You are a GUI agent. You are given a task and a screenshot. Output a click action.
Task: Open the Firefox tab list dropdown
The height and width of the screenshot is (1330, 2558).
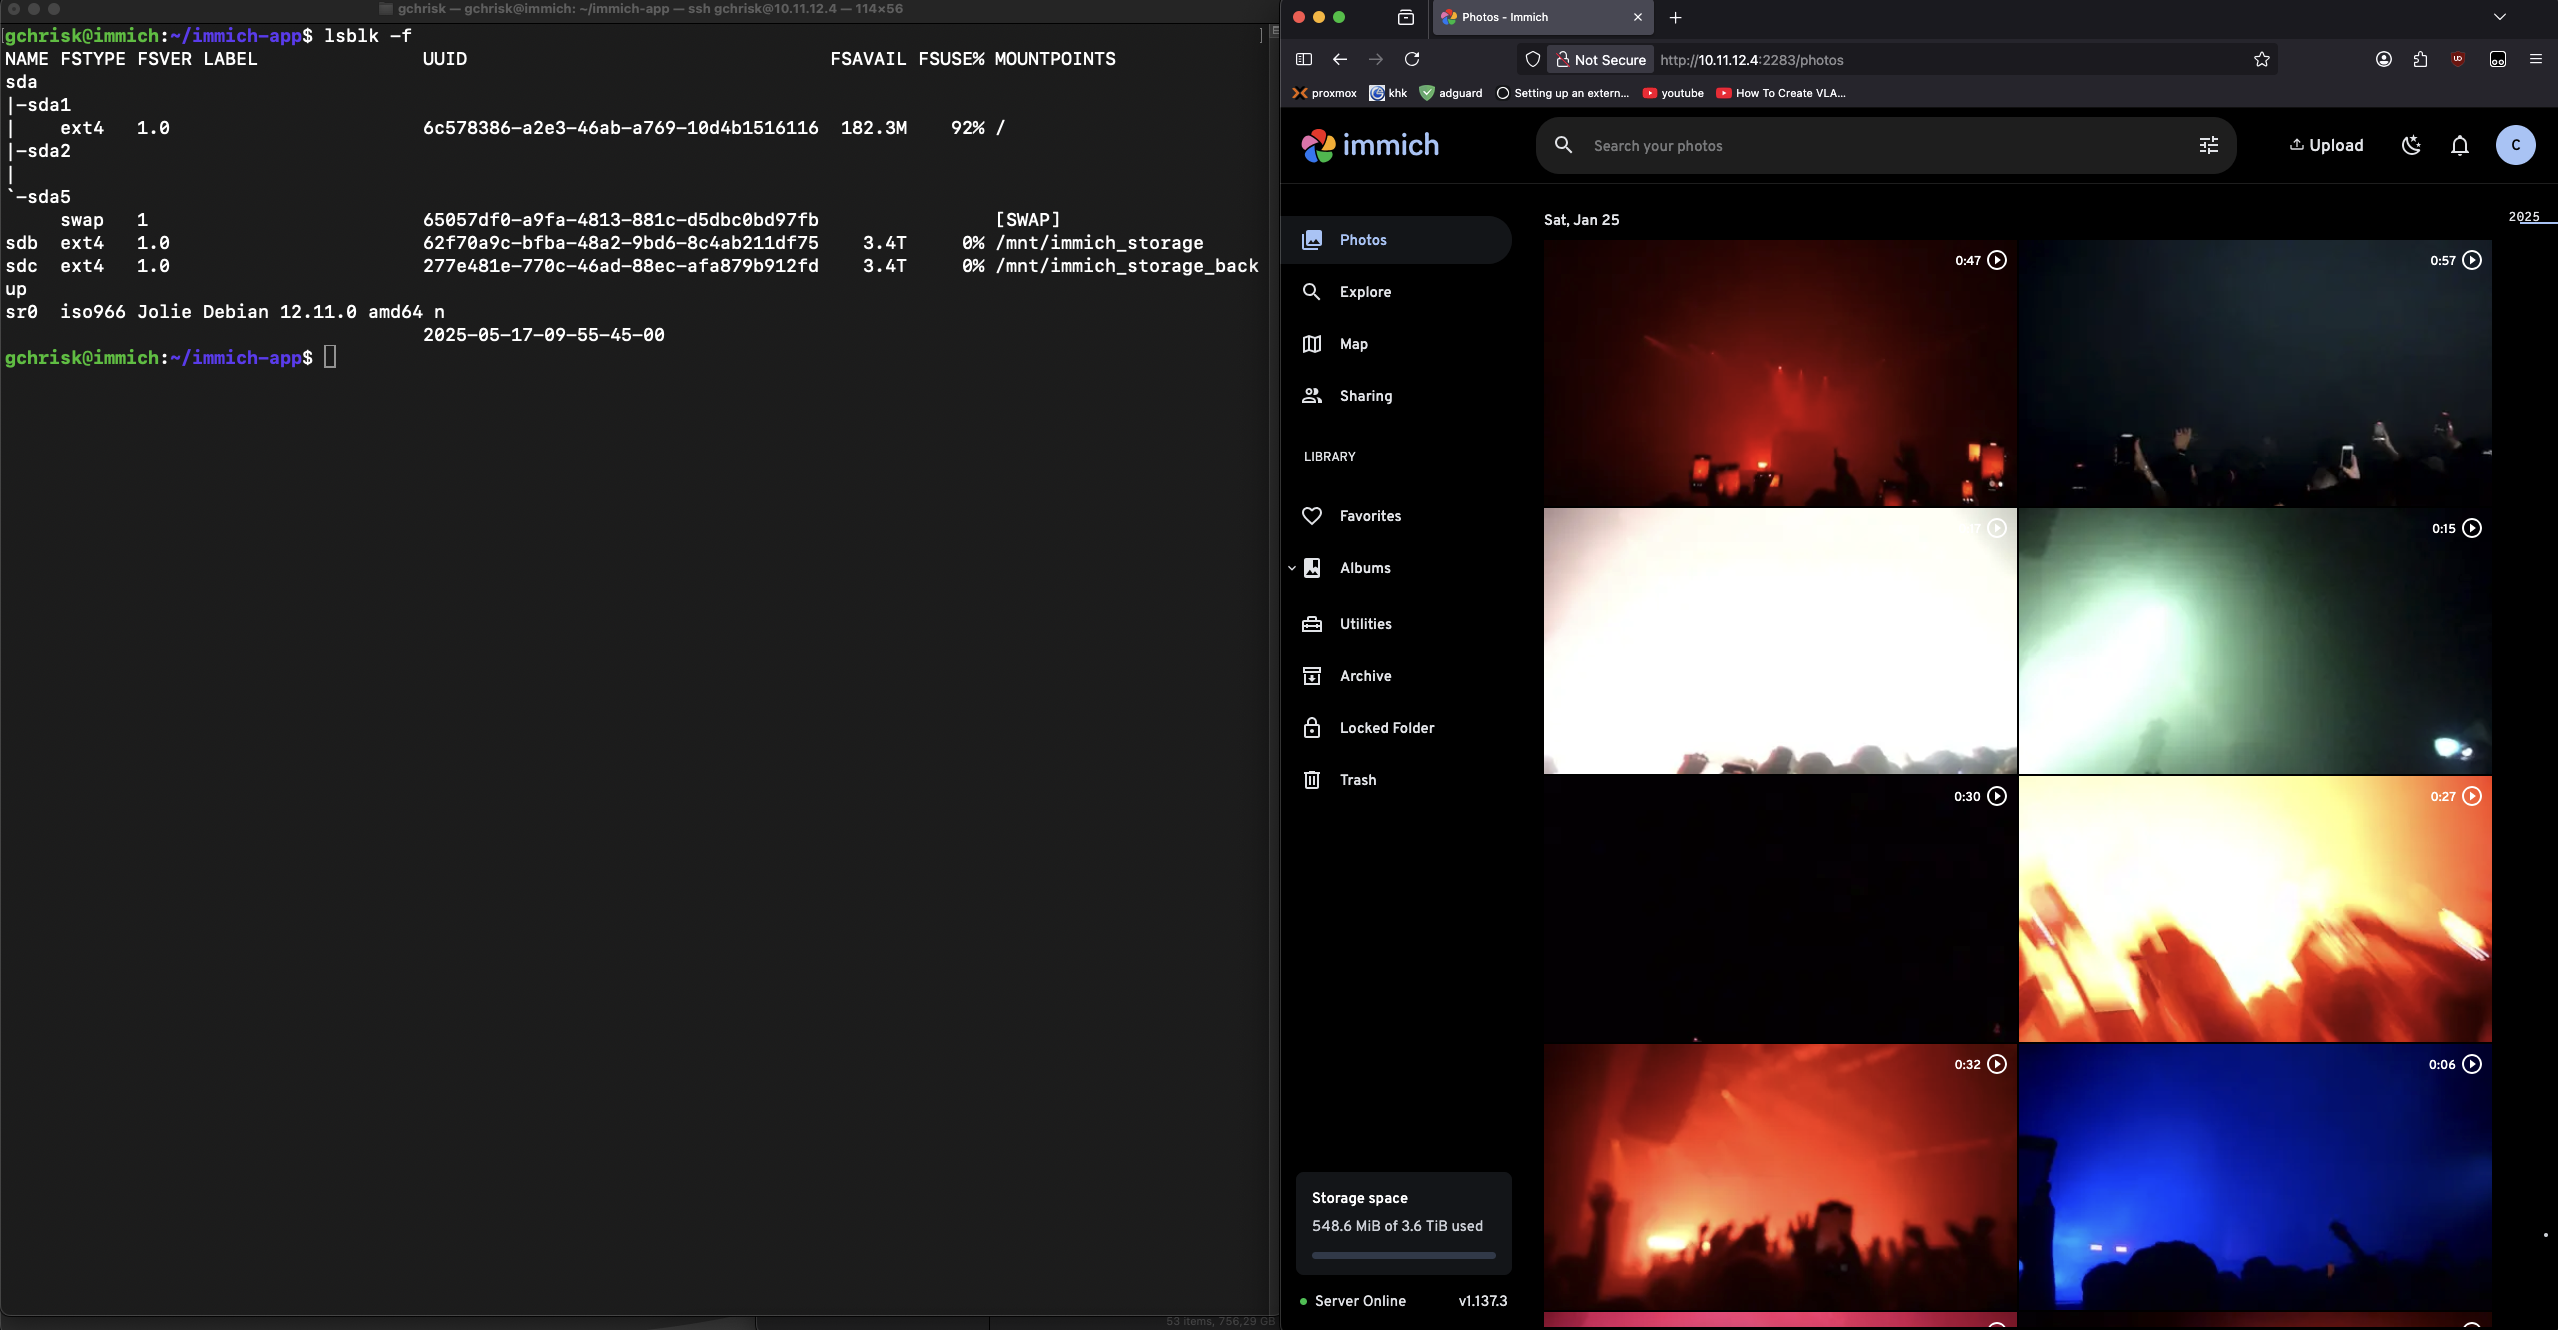pyautogui.click(x=2500, y=17)
